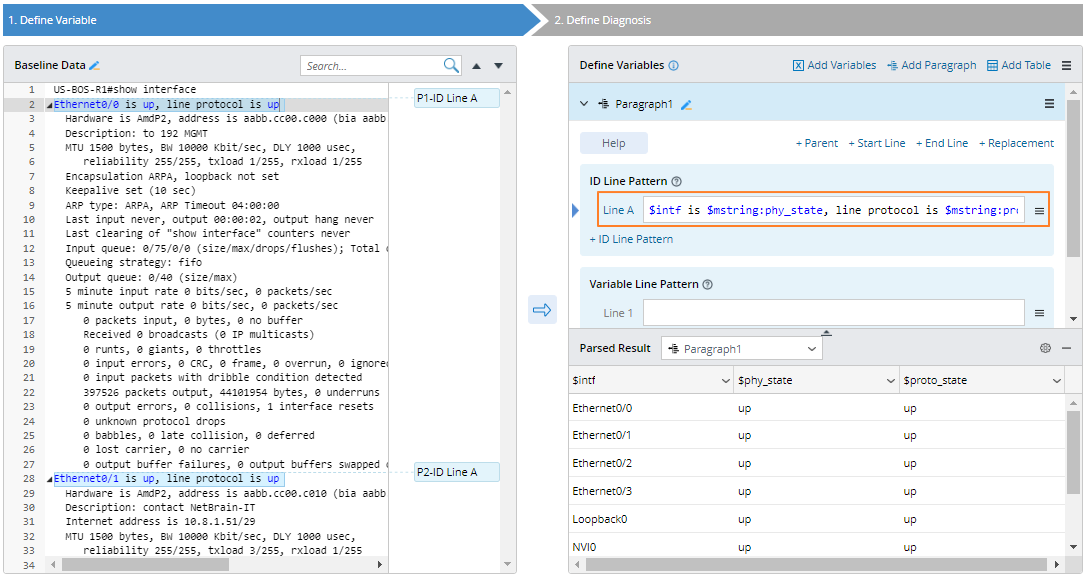Jump to next search match with down arrow
This screenshot has height=579, width=1087.
tap(498, 66)
